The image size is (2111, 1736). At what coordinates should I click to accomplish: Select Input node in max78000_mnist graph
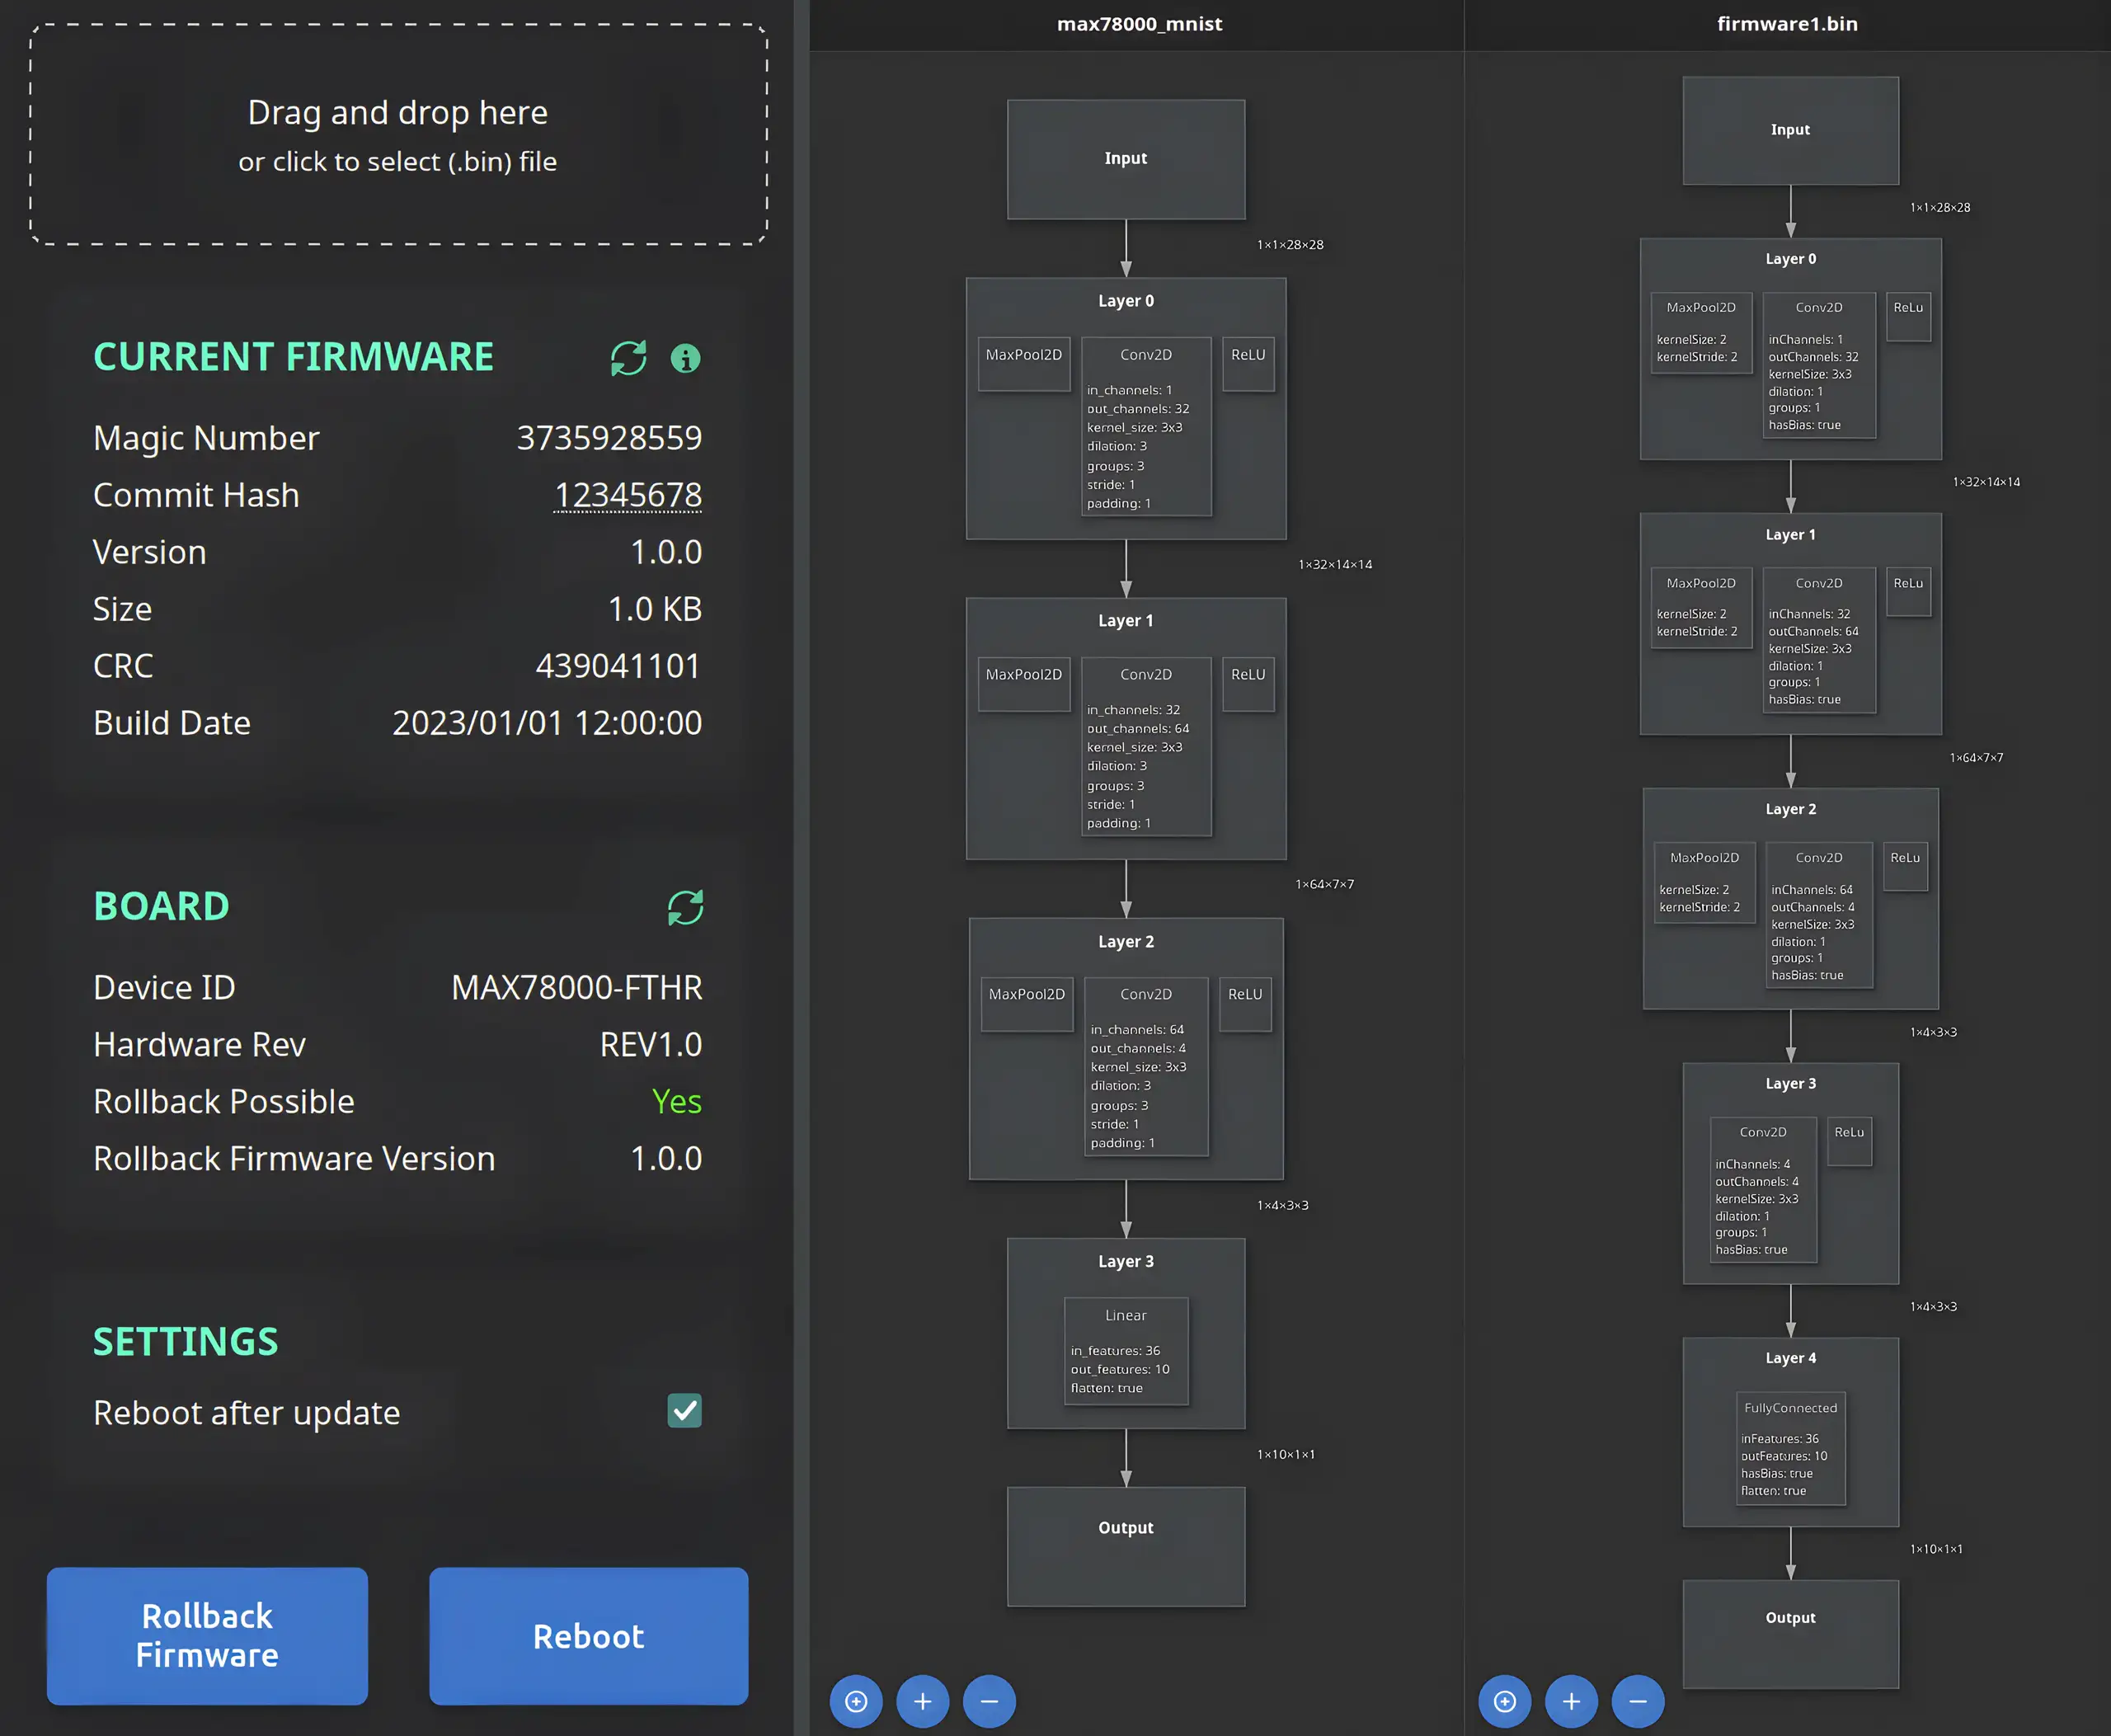tap(1126, 159)
